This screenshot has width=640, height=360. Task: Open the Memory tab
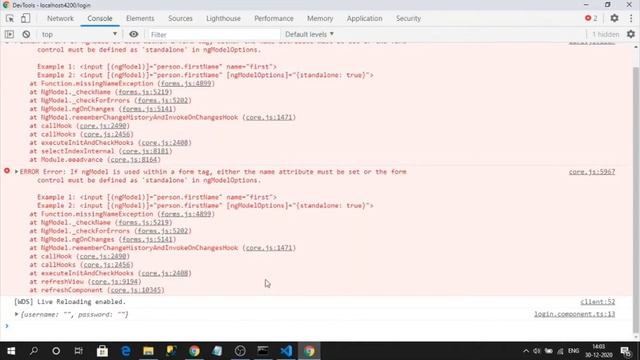coord(320,18)
